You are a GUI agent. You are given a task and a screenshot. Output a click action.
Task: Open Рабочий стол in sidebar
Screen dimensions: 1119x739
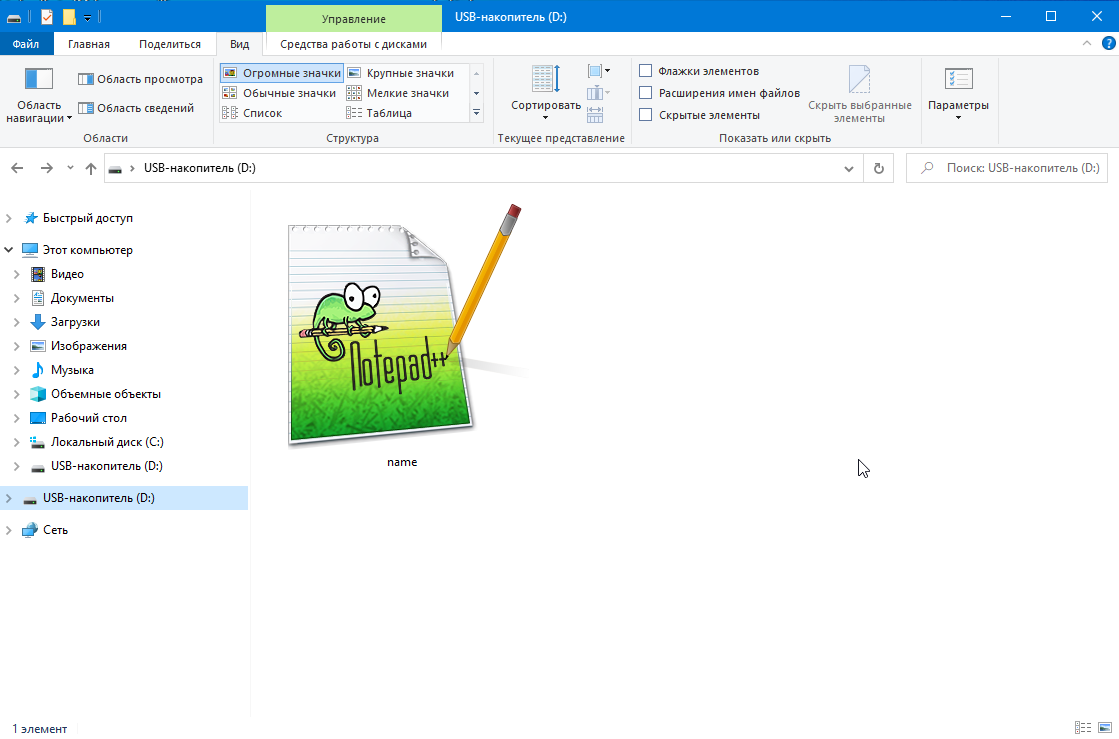(88, 418)
